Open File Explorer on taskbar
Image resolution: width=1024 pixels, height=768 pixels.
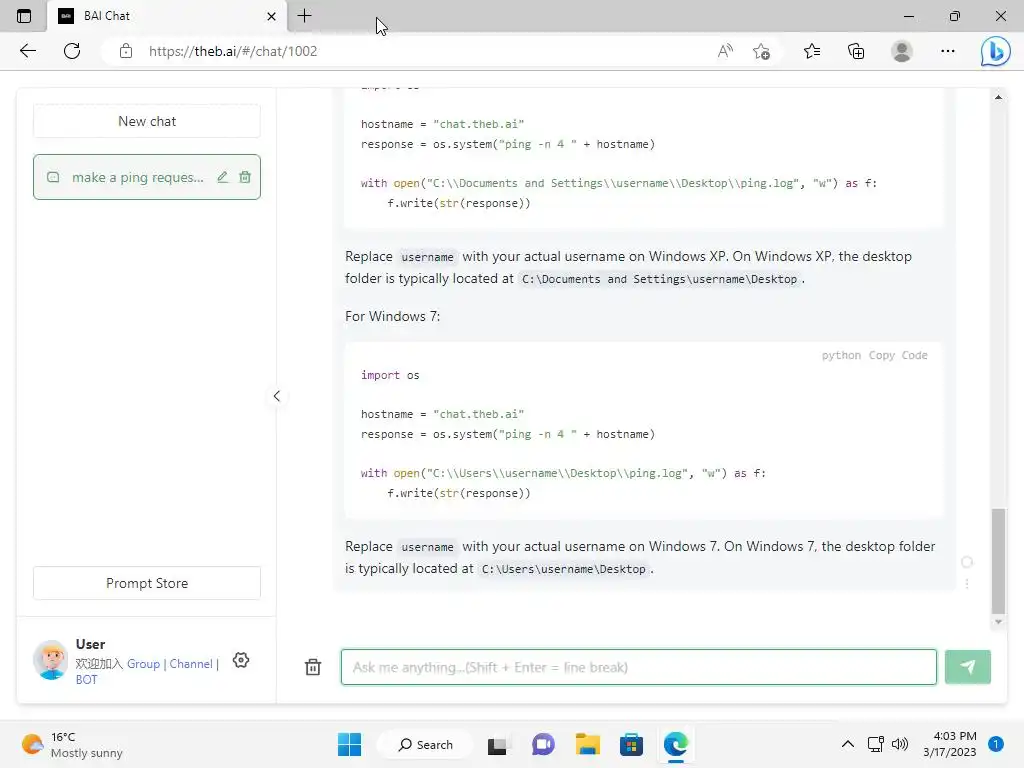coord(587,744)
